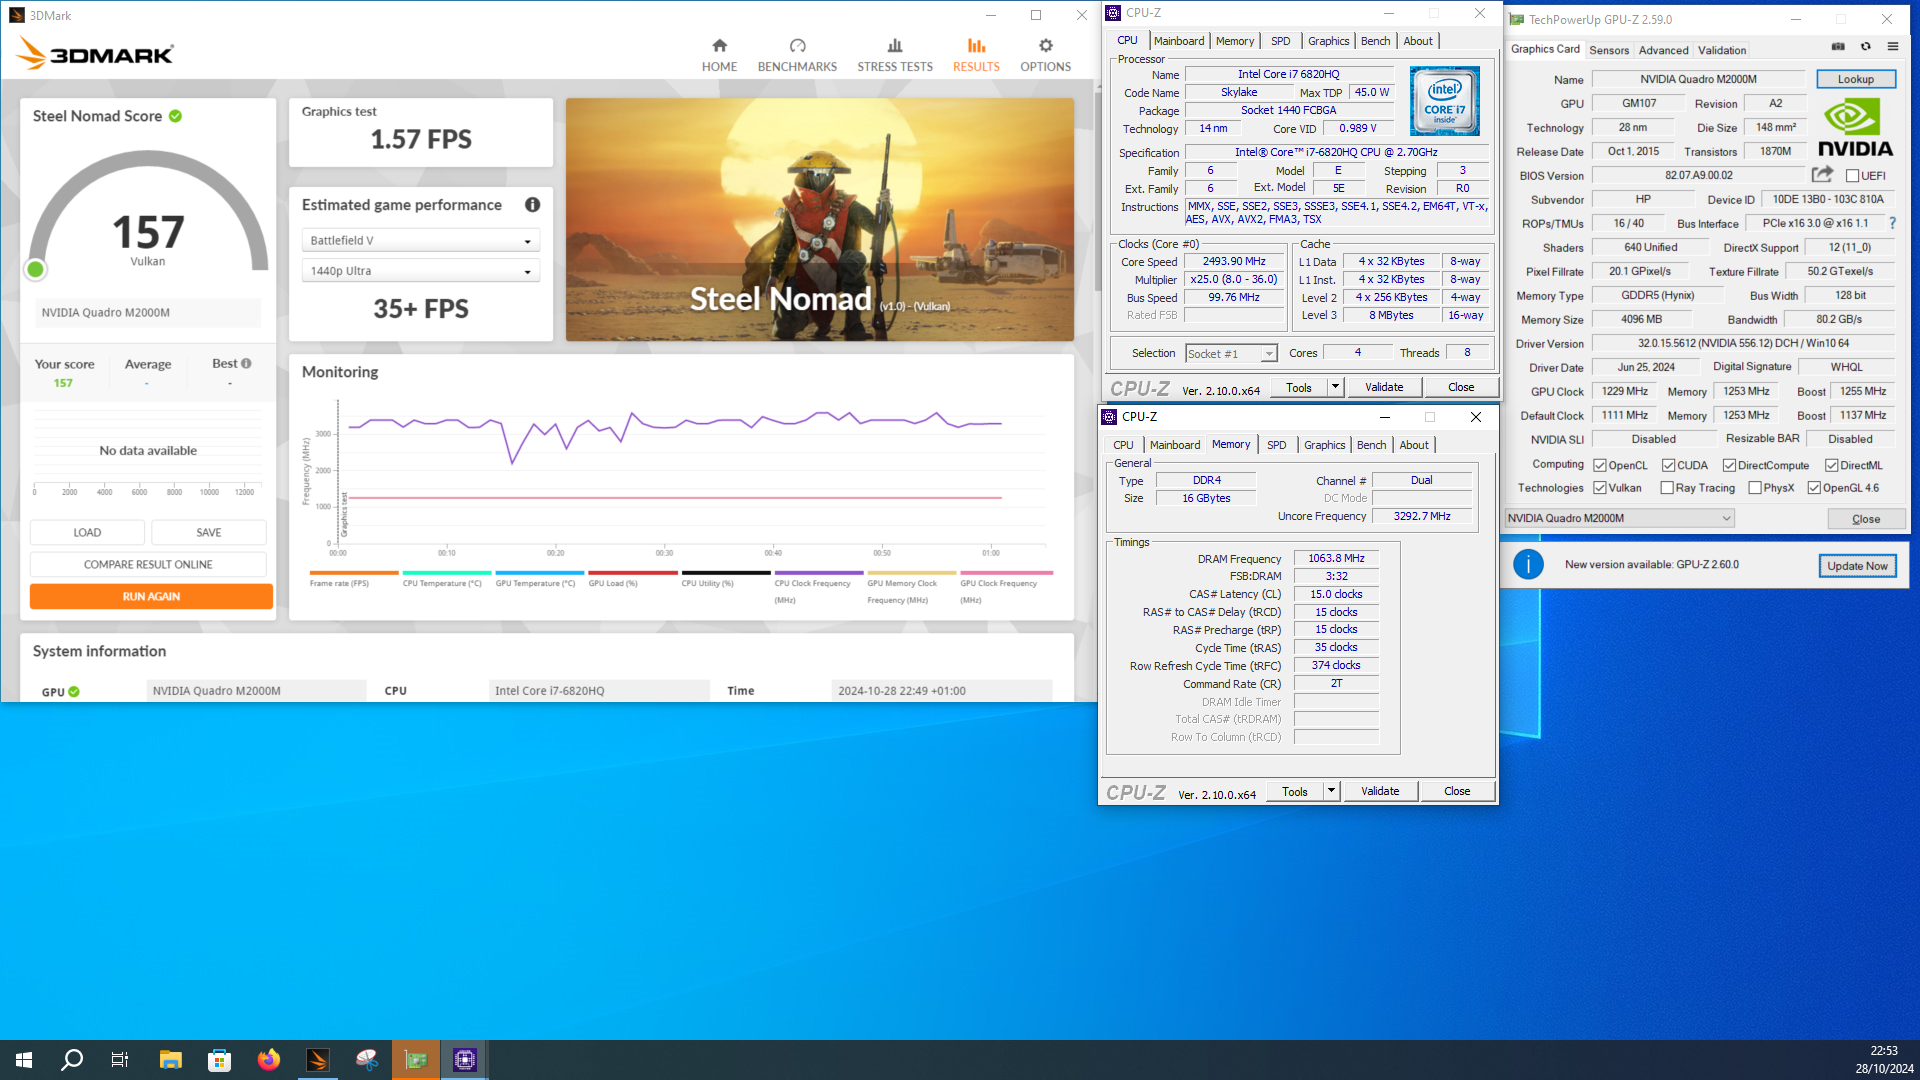Screen dimensions: 1920x1080
Task: Toggle the OpenCL checkbox in GPU-Z
Action: pos(1600,466)
